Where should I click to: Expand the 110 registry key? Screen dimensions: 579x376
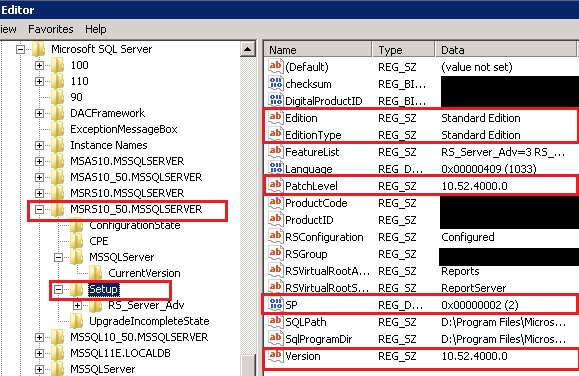39,81
